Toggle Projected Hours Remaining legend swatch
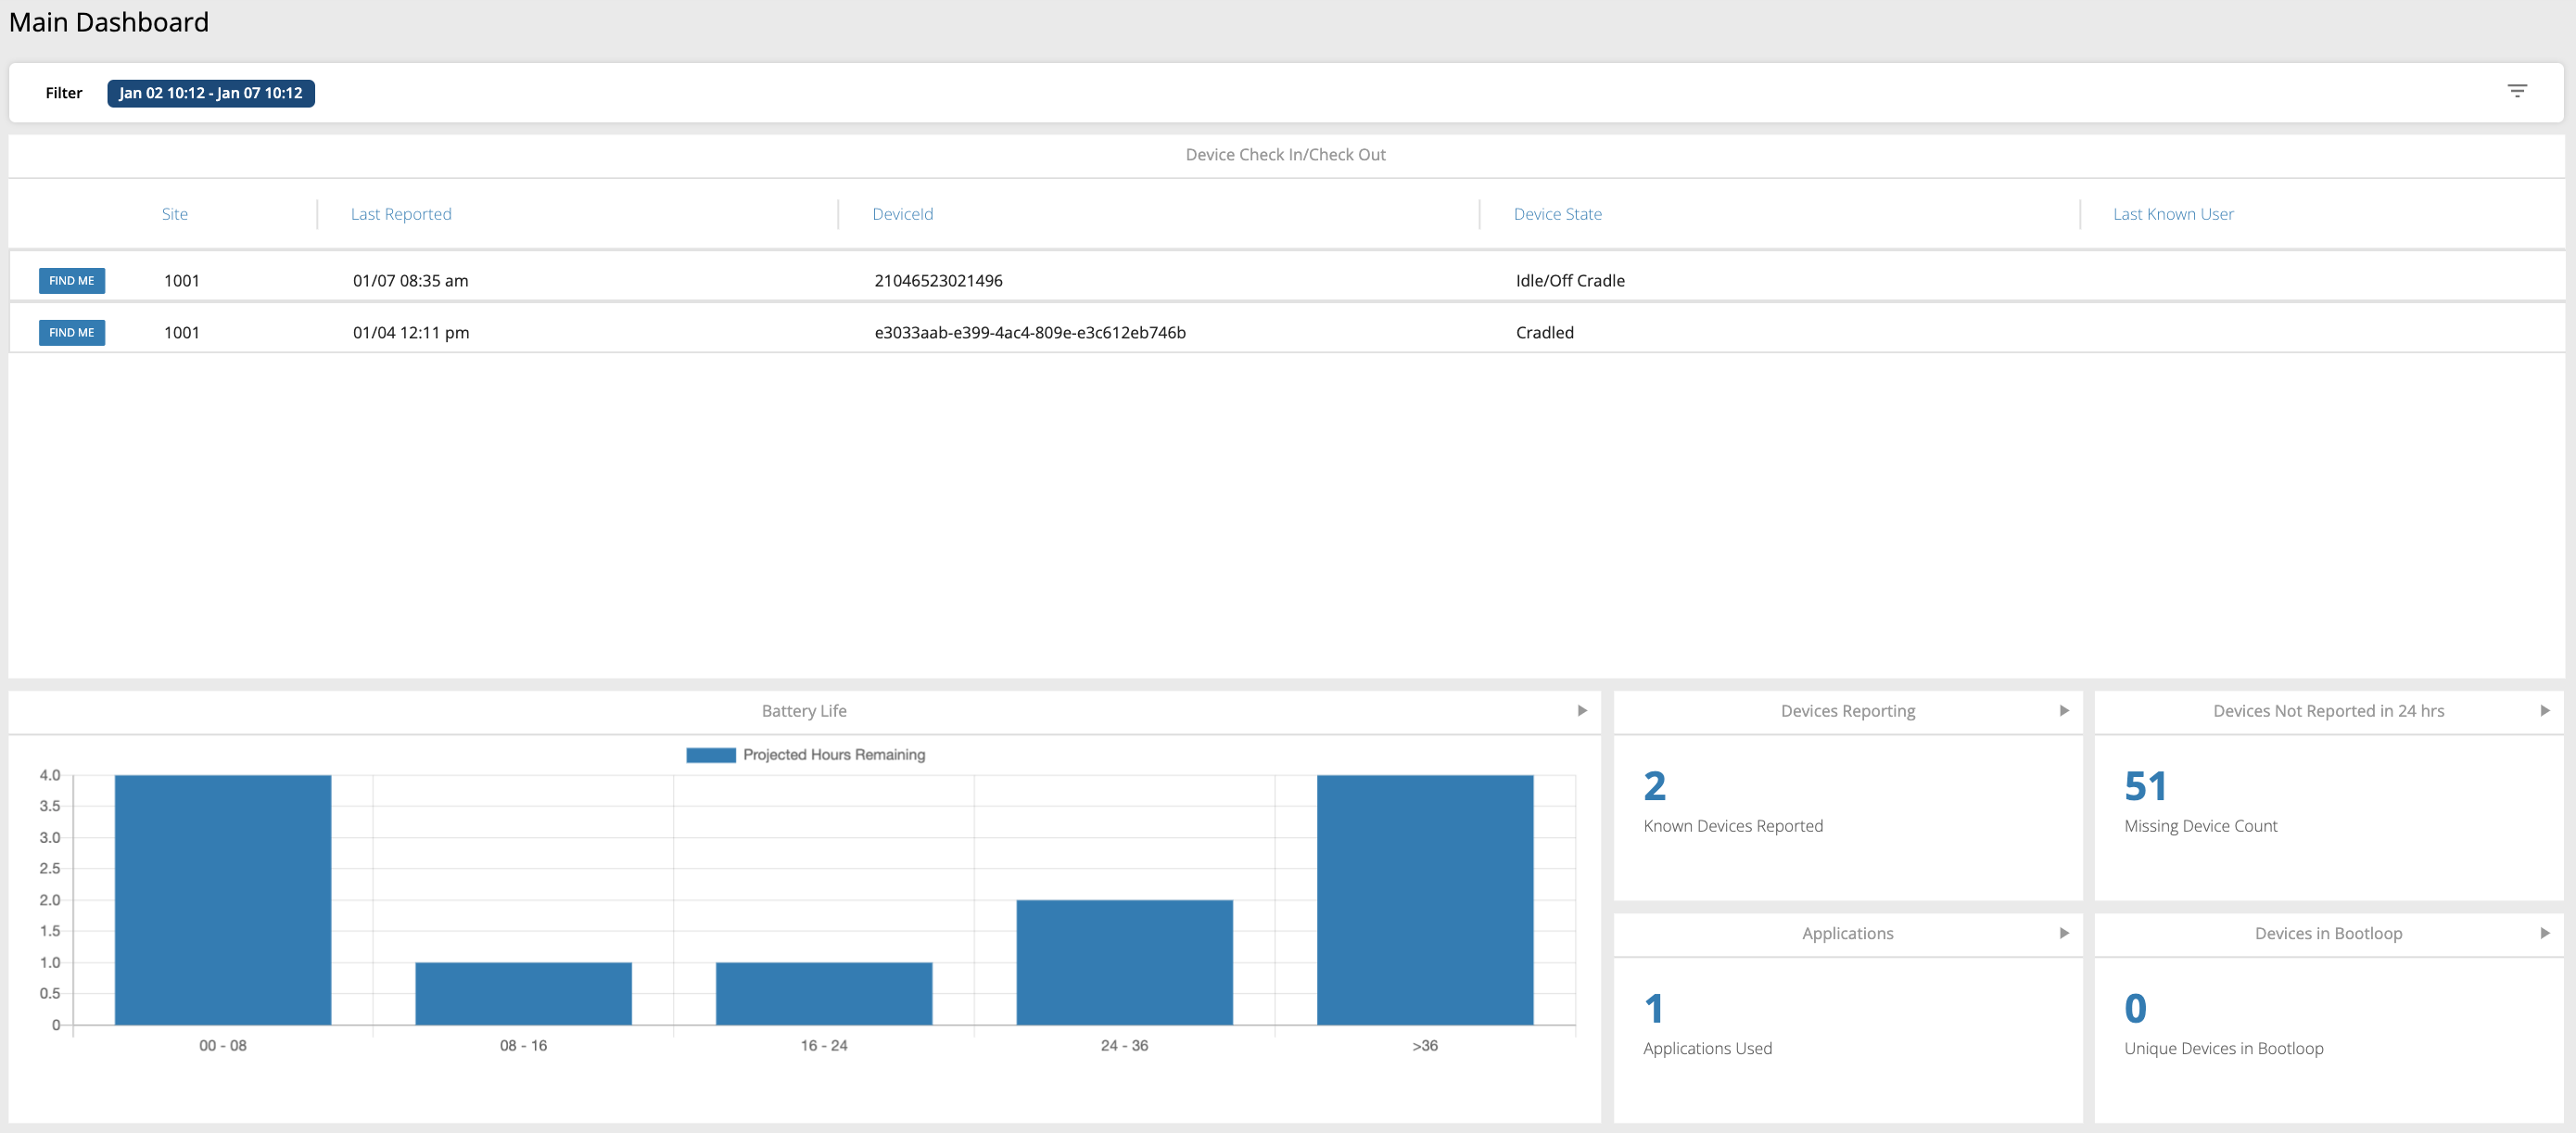 click(711, 755)
